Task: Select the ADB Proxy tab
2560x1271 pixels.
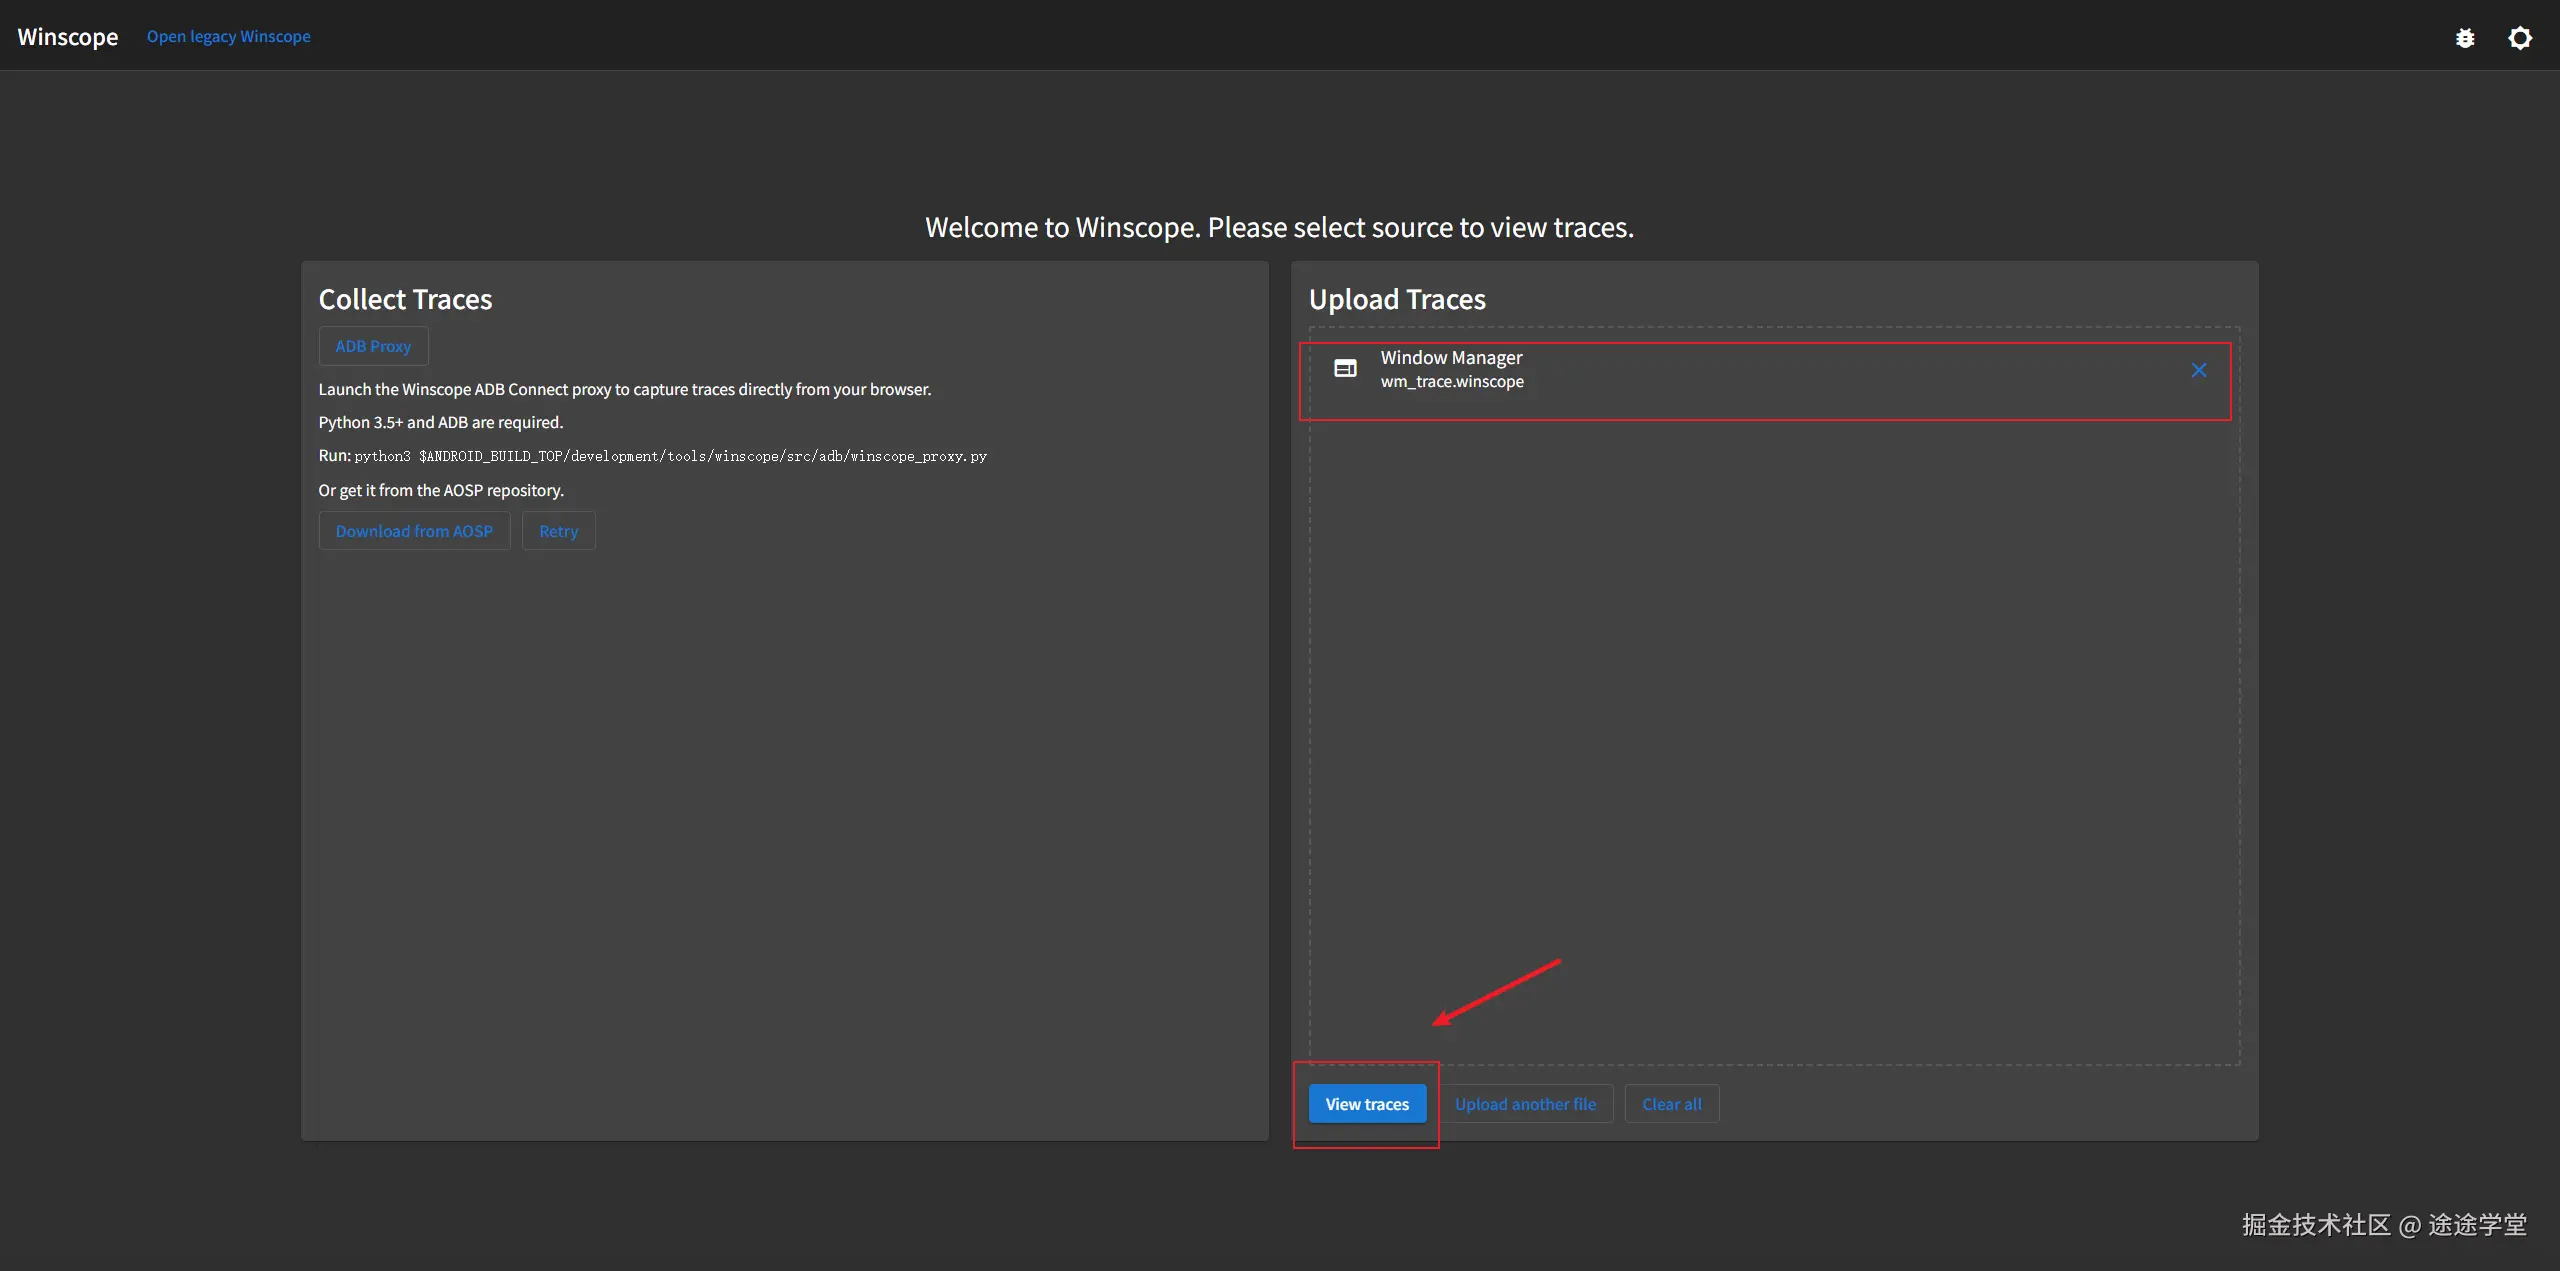Action: click(x=373, y=346)
